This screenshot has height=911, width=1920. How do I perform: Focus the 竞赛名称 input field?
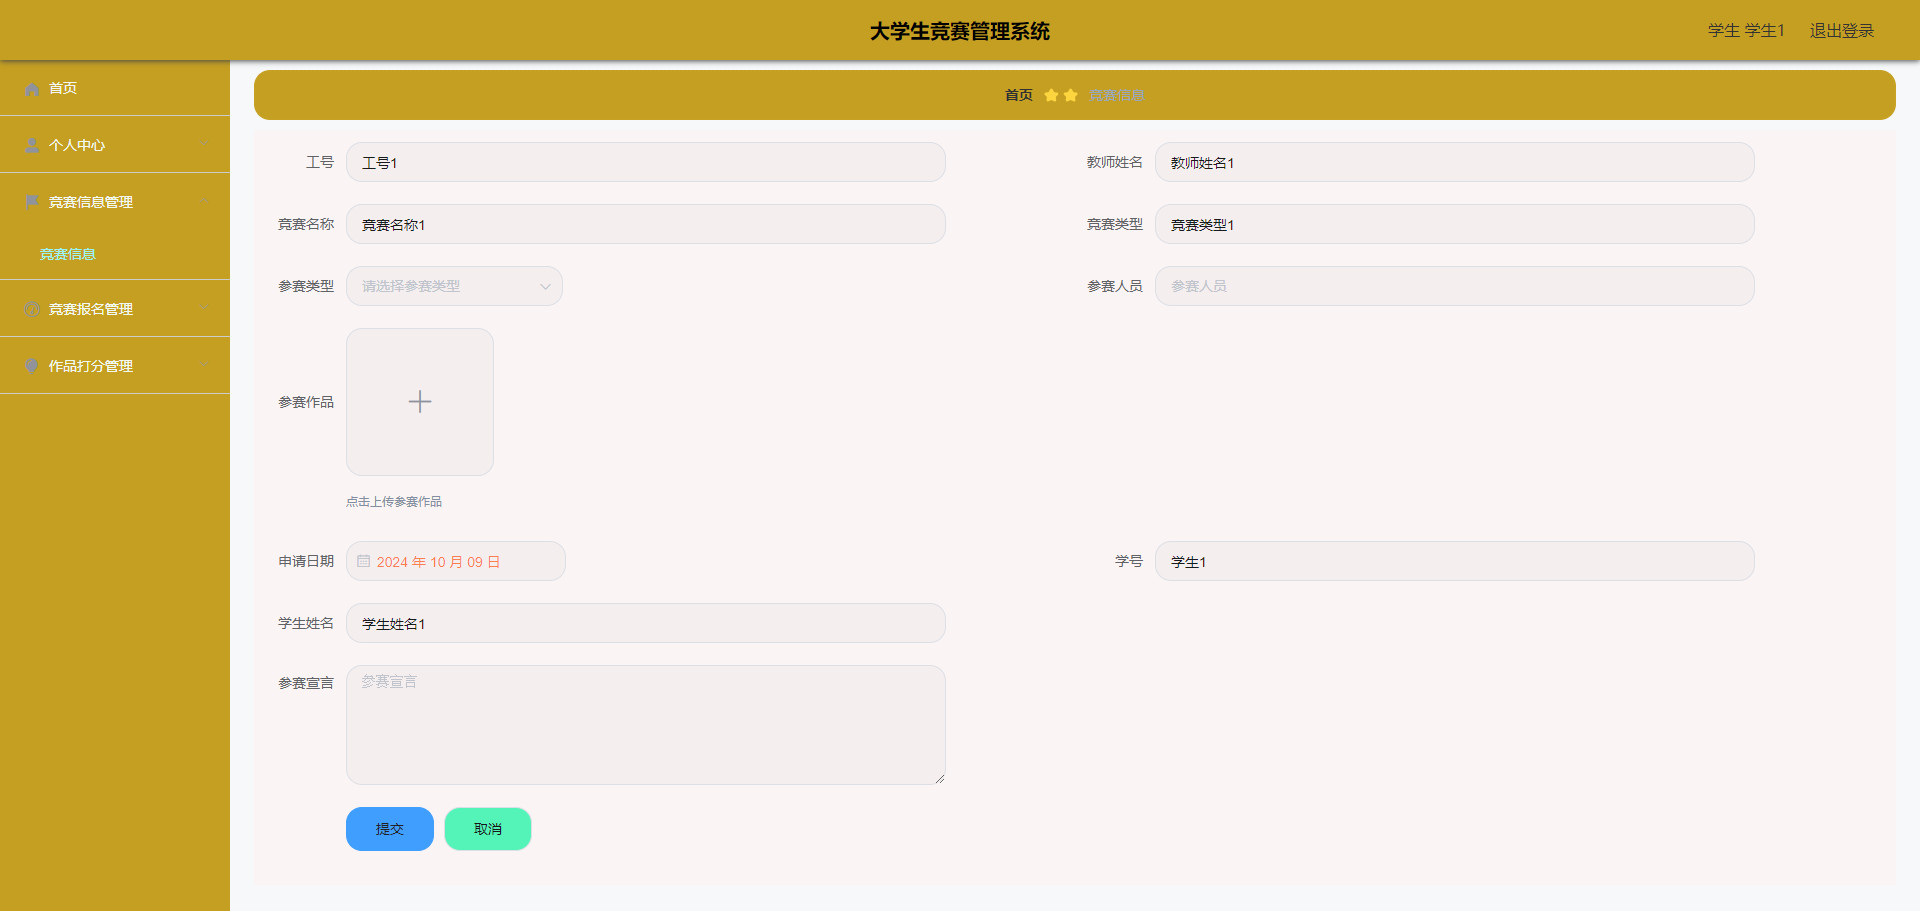646,224
